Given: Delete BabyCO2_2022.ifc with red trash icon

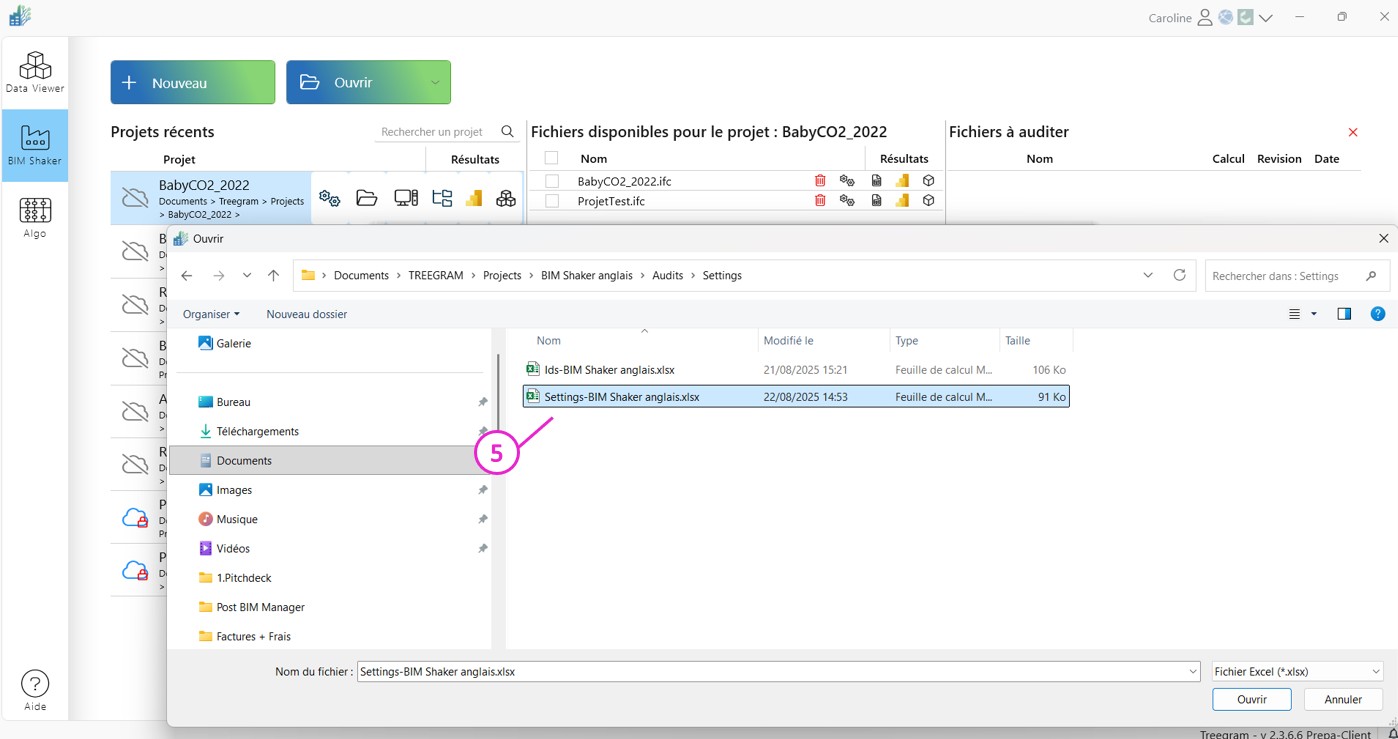Looking at the screenshot, I should coord(820,181).
